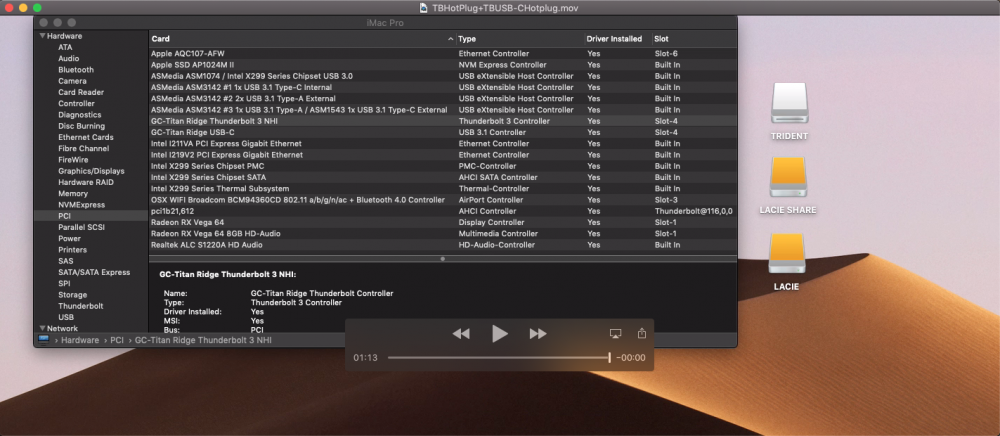Select the ASMedia ASM3142 #2 Type-A External row
Screen dimensions: 1000x436
[443, 99]
